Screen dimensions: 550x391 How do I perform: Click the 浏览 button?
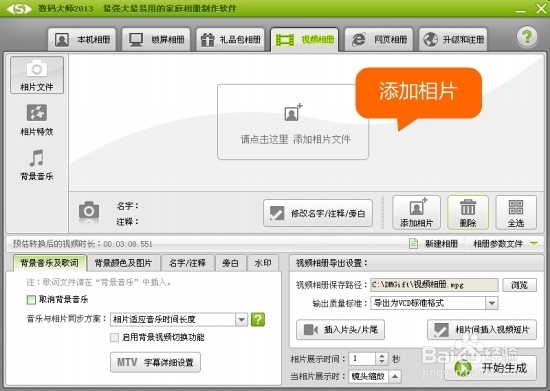[519, 285]
